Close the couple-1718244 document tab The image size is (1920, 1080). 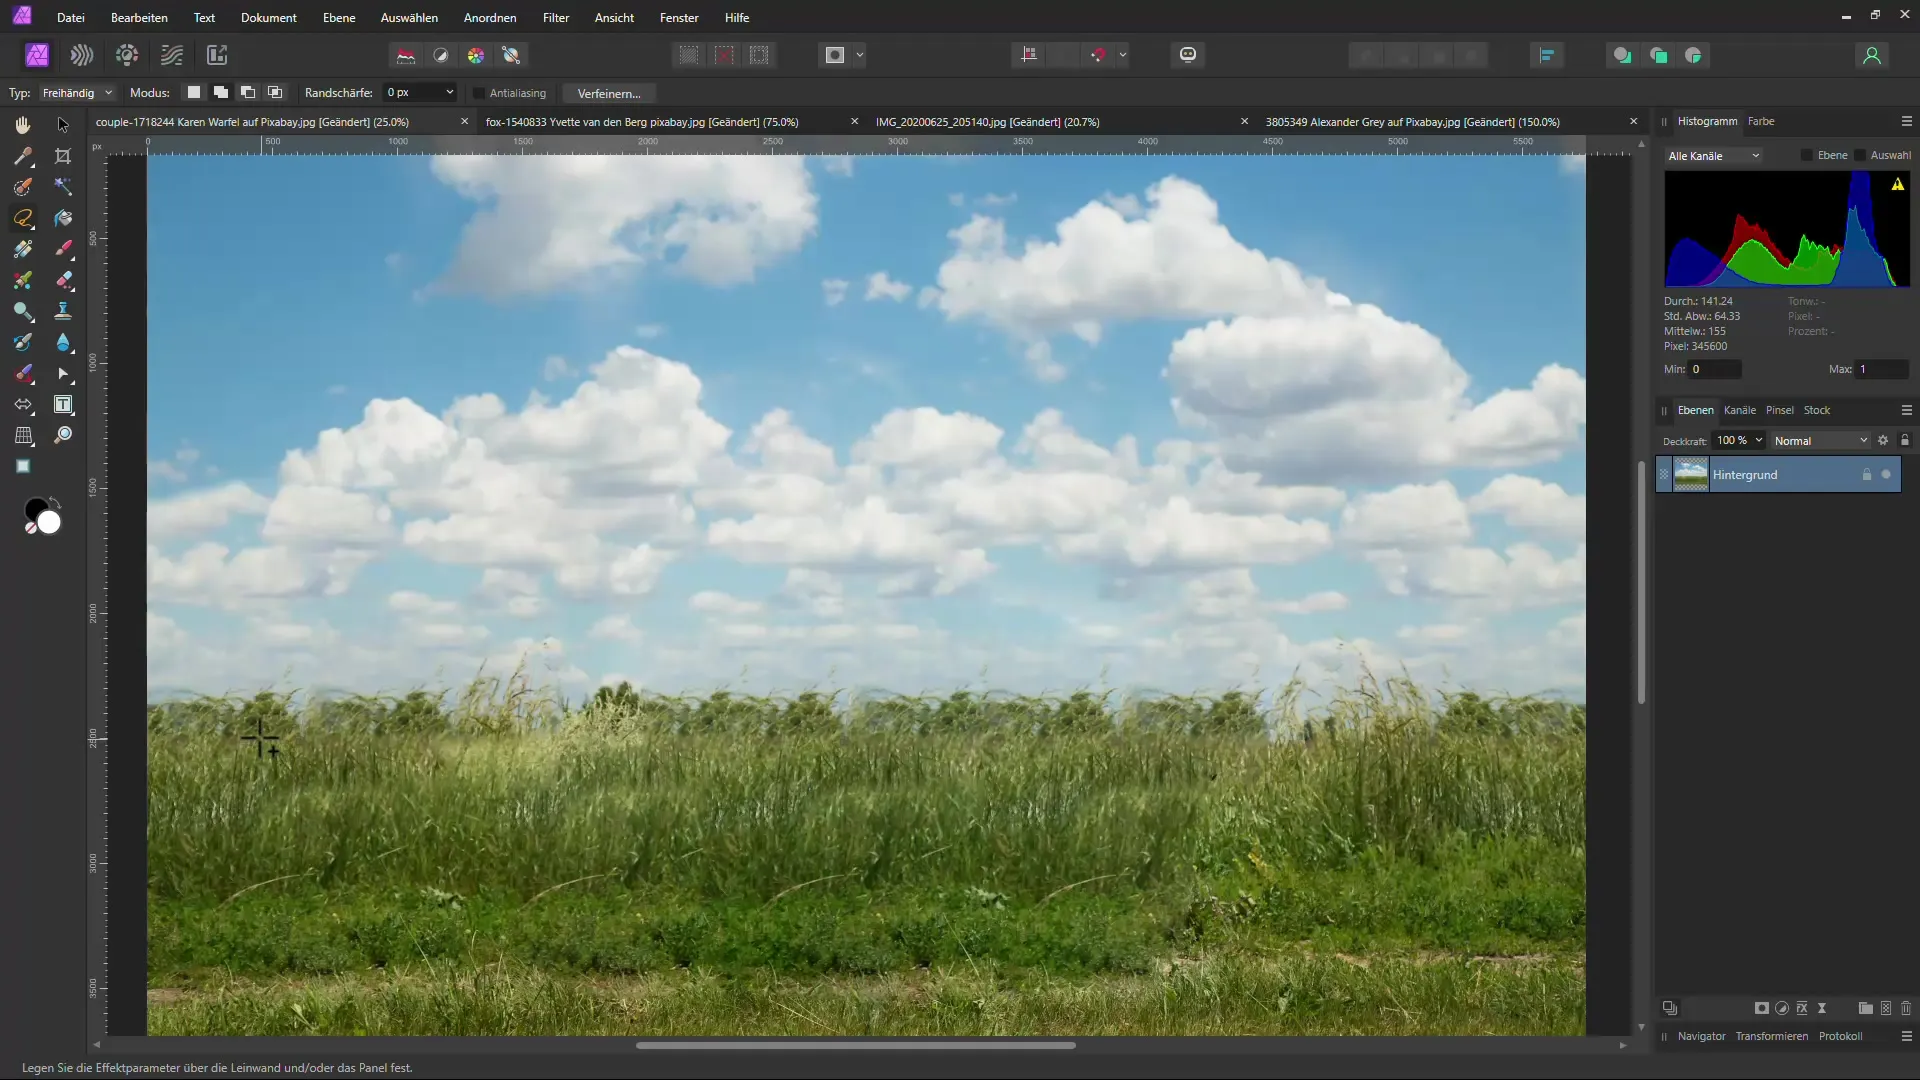pyautogui.click(x=464, y=121)
